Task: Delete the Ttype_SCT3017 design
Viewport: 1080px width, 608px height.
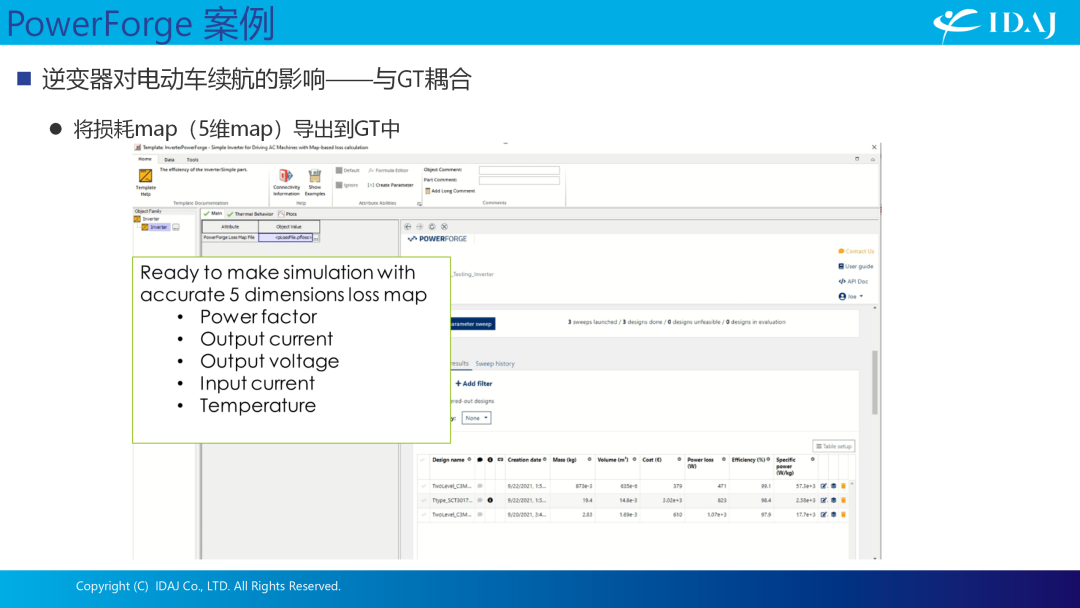Action: [843, 501]
